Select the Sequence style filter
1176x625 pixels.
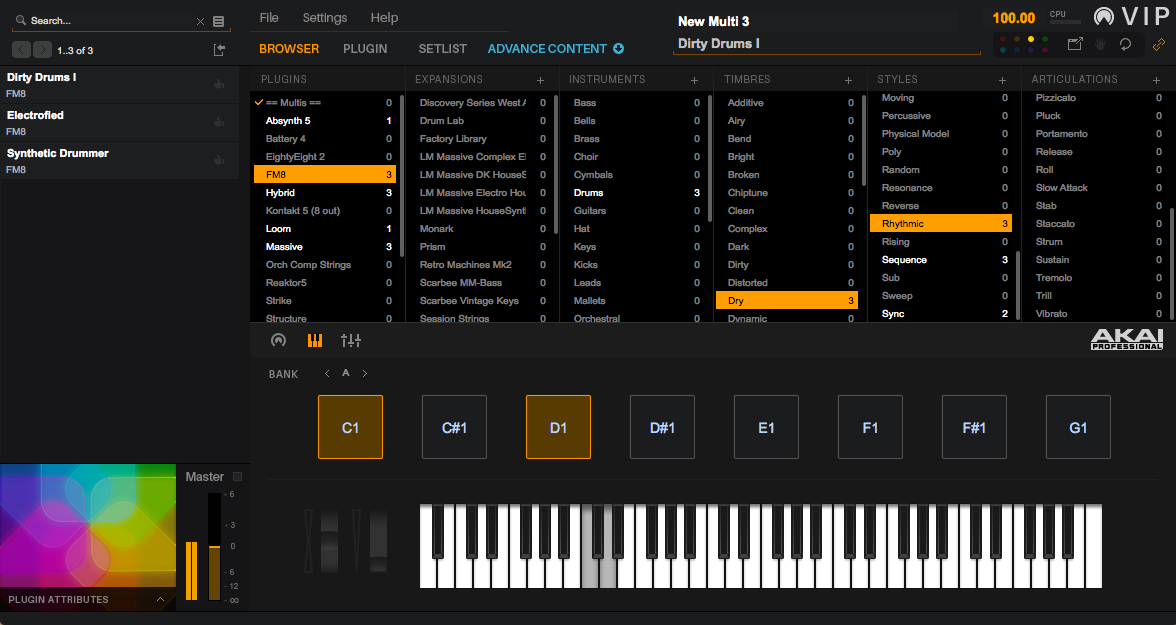tap(940, 260)
